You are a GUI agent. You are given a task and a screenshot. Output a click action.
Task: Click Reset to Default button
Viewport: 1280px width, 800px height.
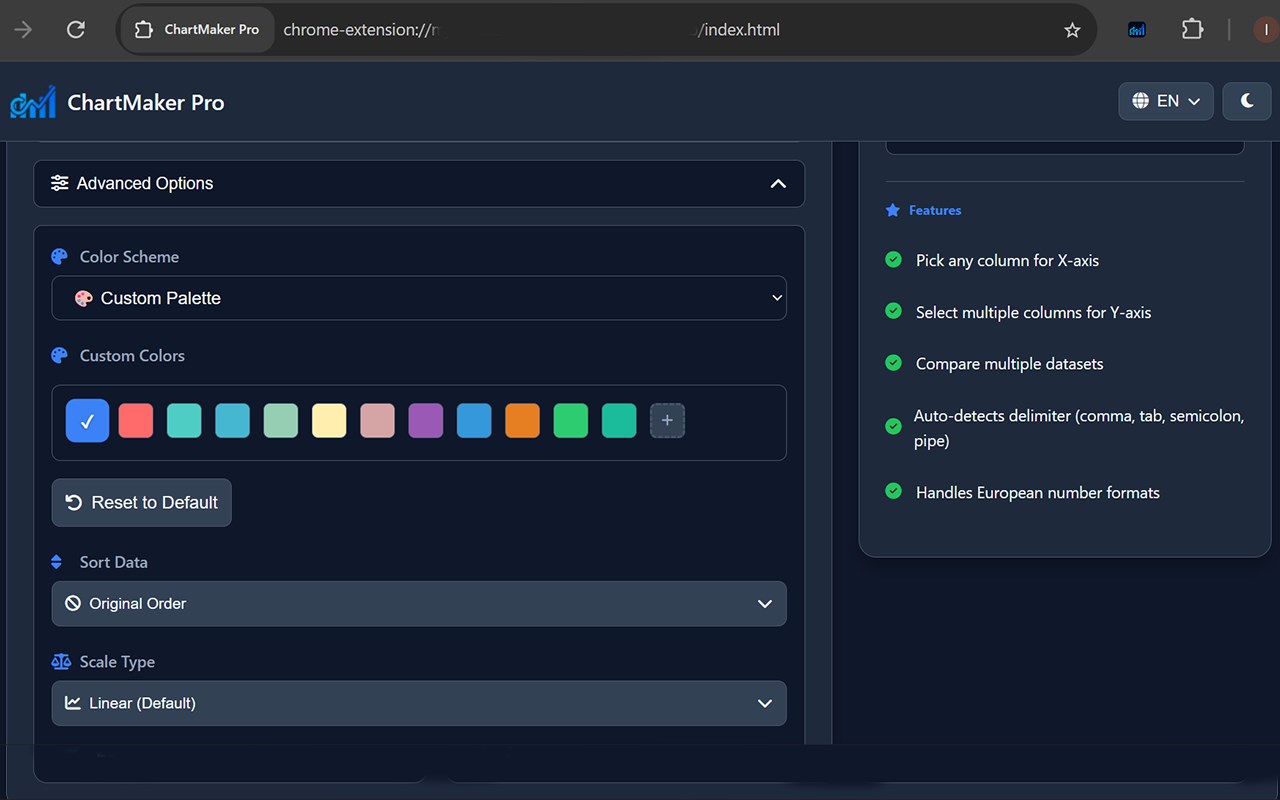141,502
